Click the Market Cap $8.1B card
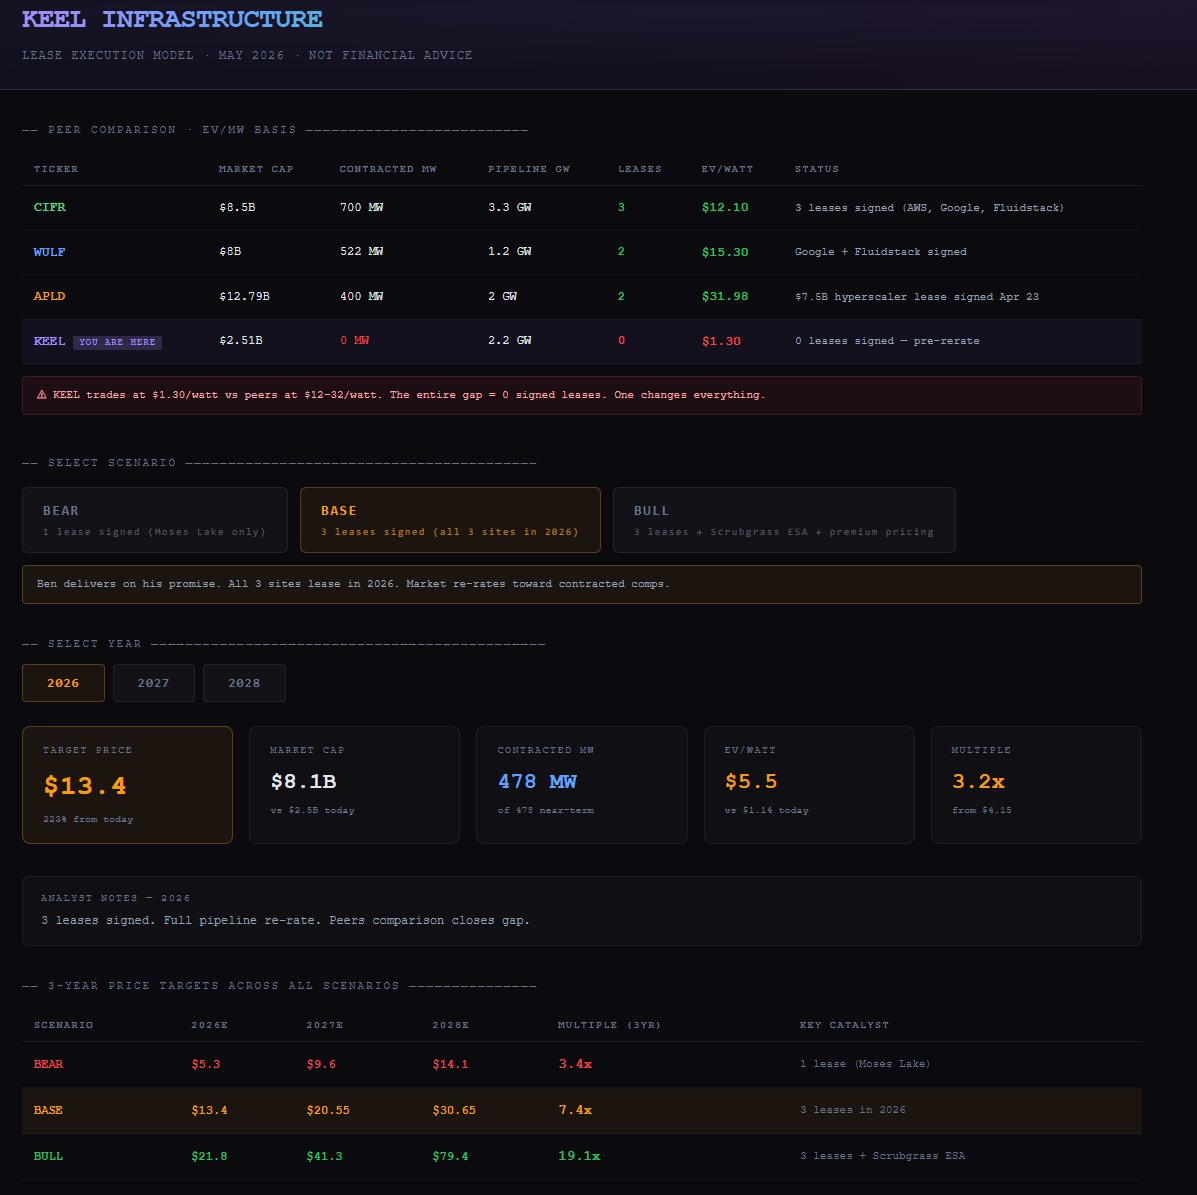The image size is (1197, 1195). (354, 785)
